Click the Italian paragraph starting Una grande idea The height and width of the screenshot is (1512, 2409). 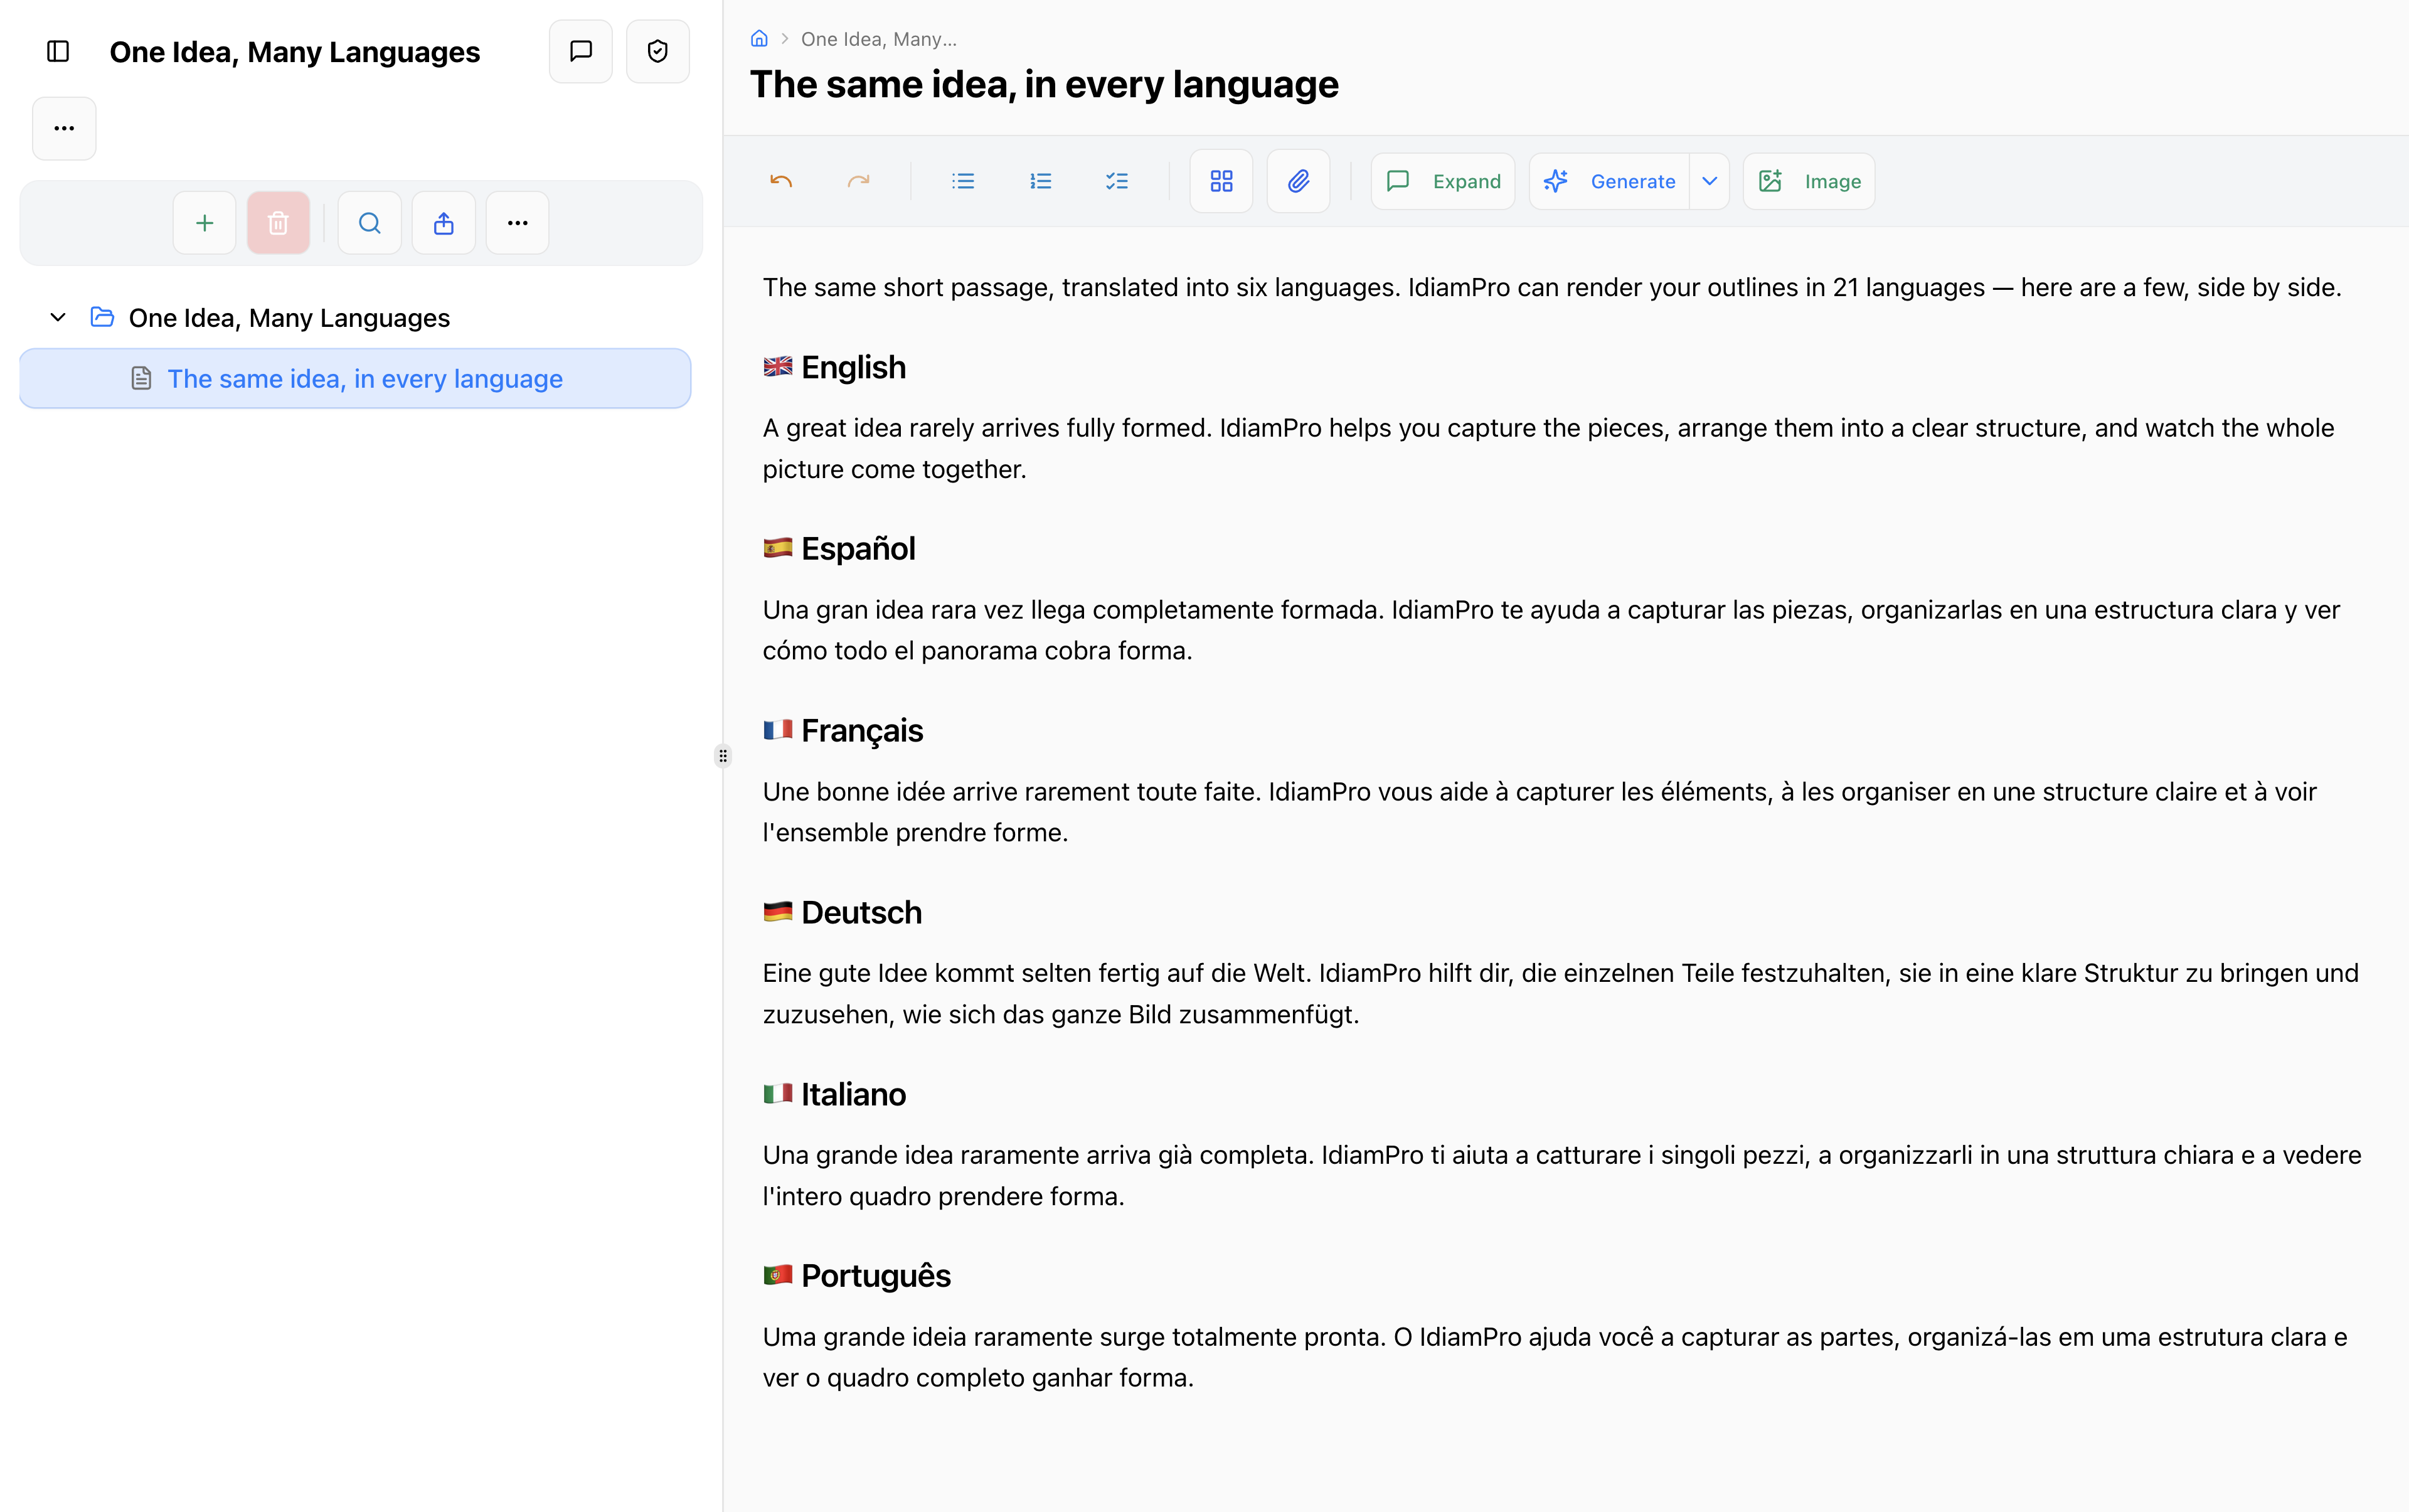pyautogui.click(x=1562, y=1176)
